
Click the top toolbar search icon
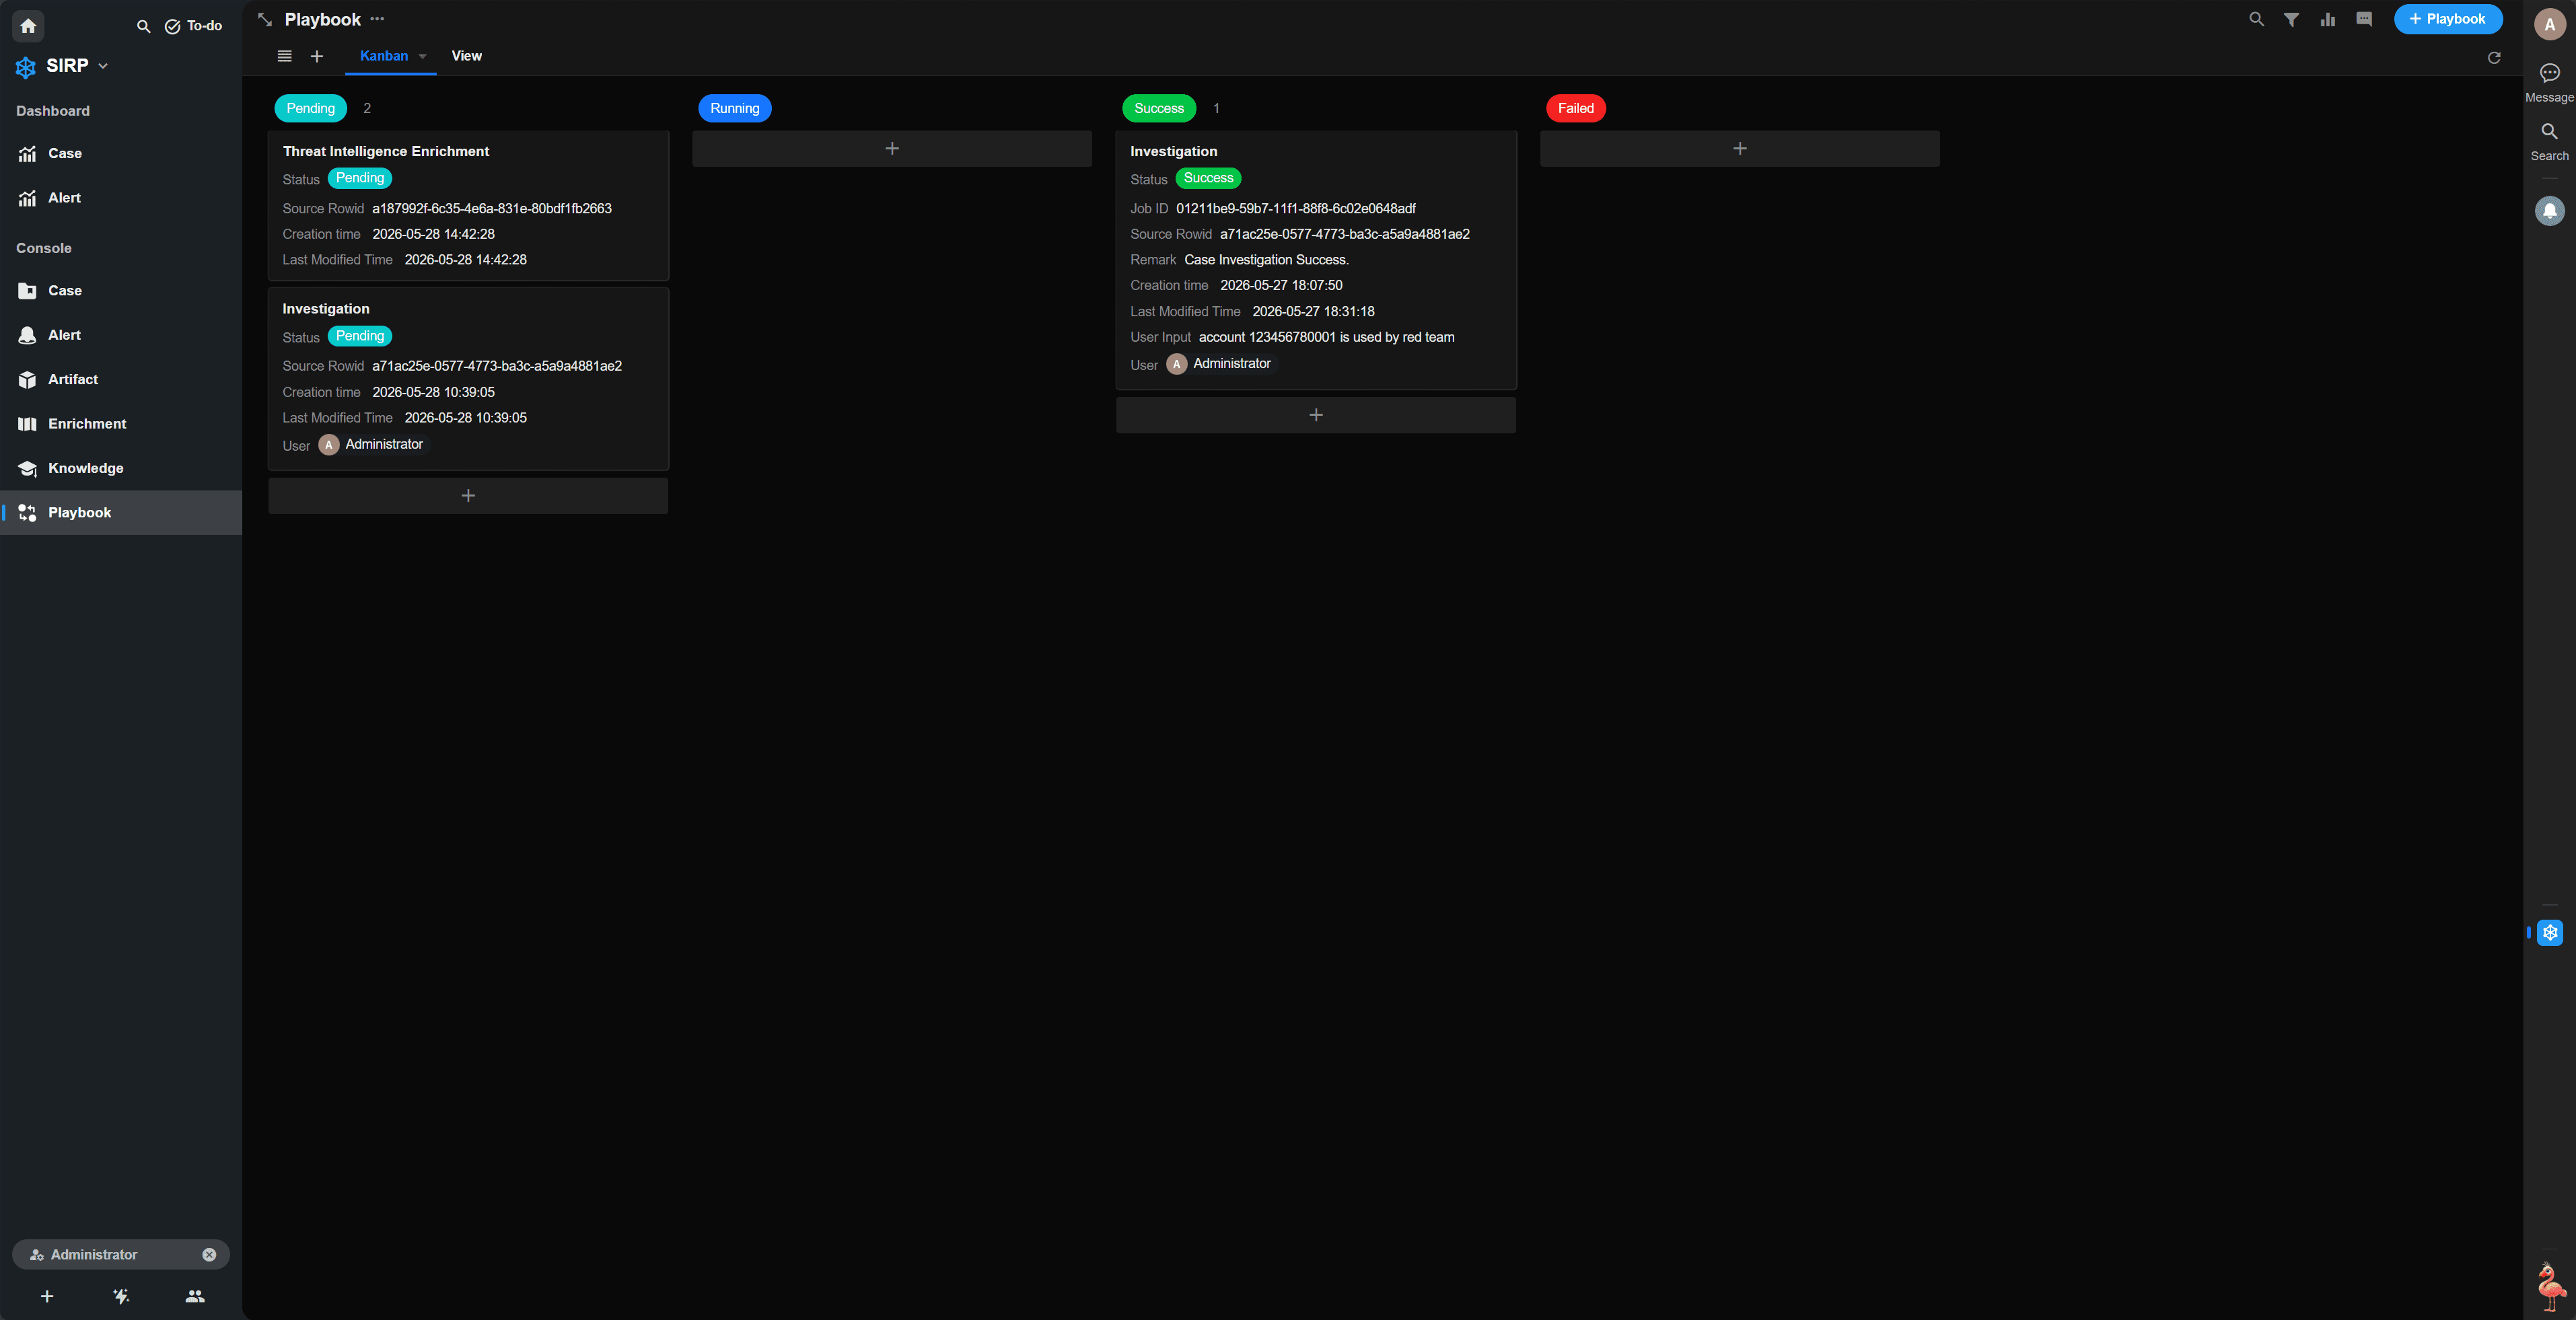point(2257,19)
